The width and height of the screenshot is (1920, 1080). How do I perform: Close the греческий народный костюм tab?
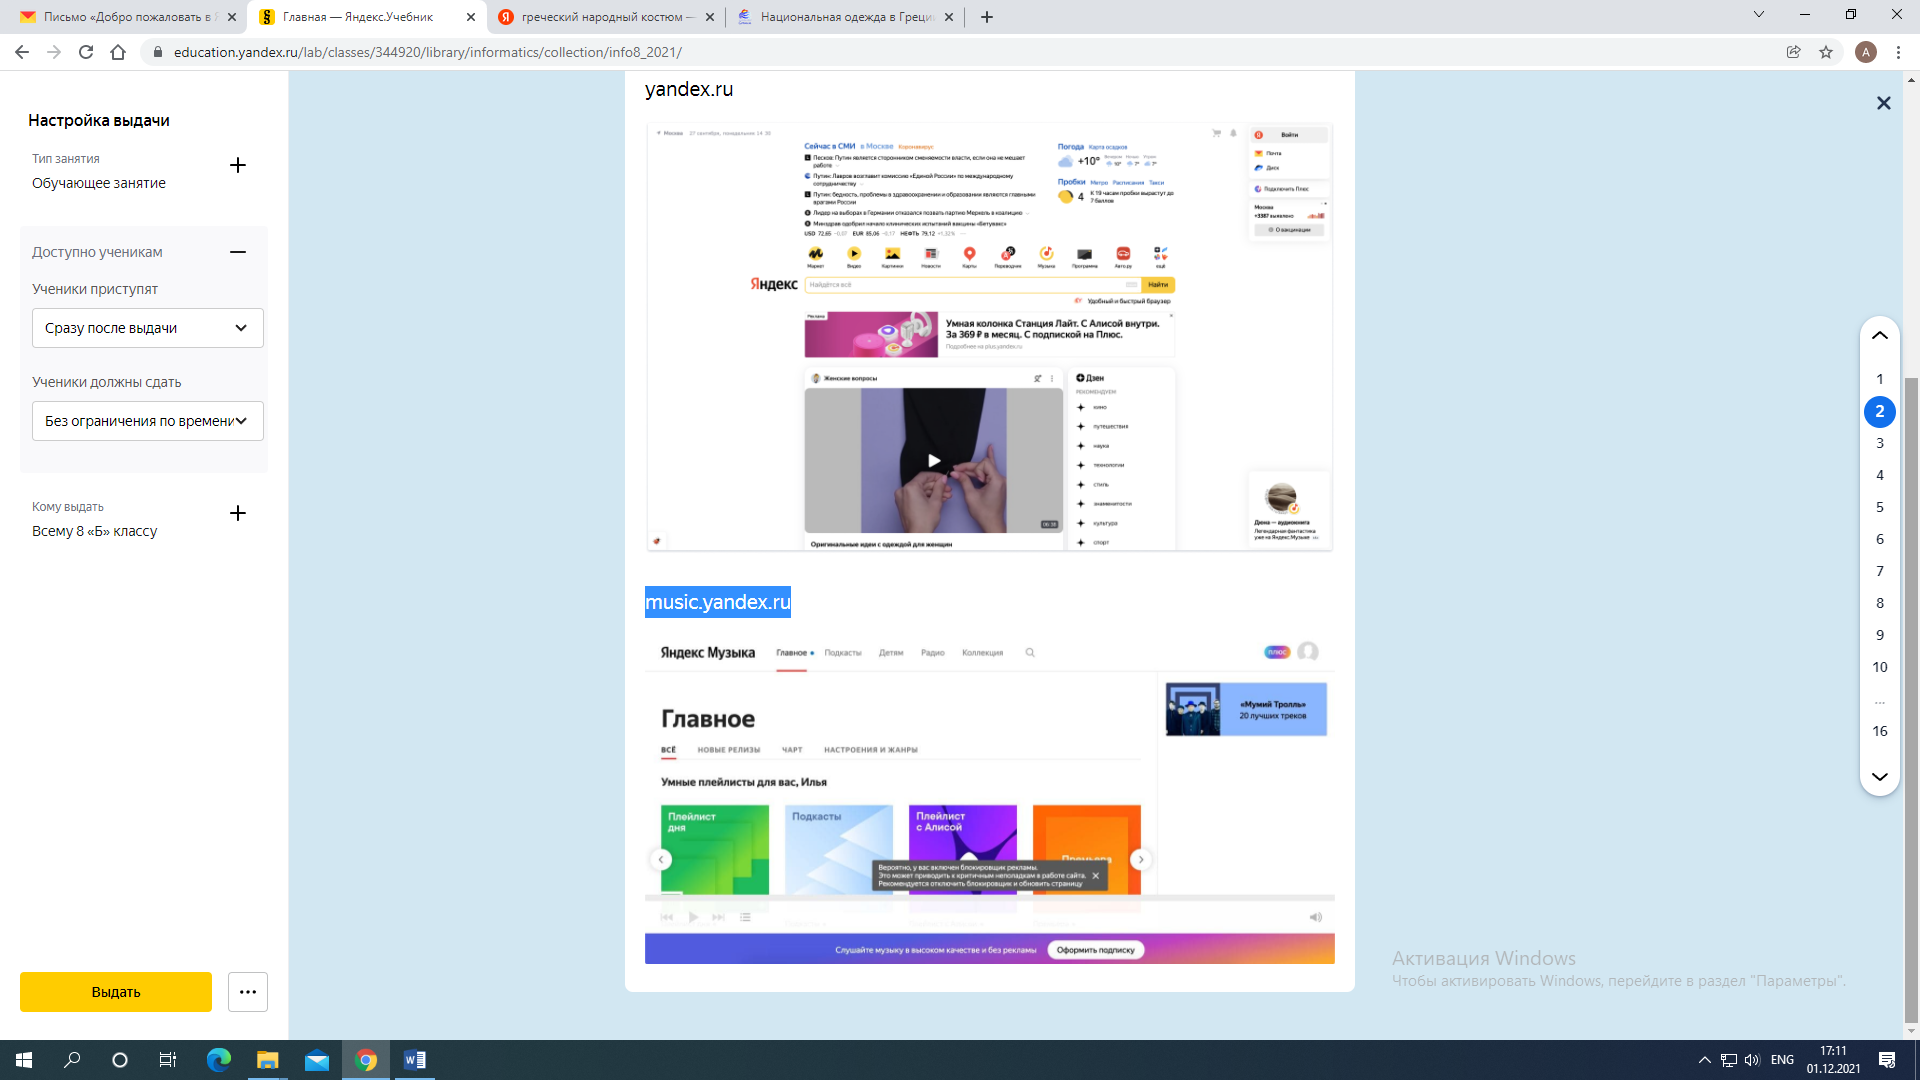pos(710,17)
